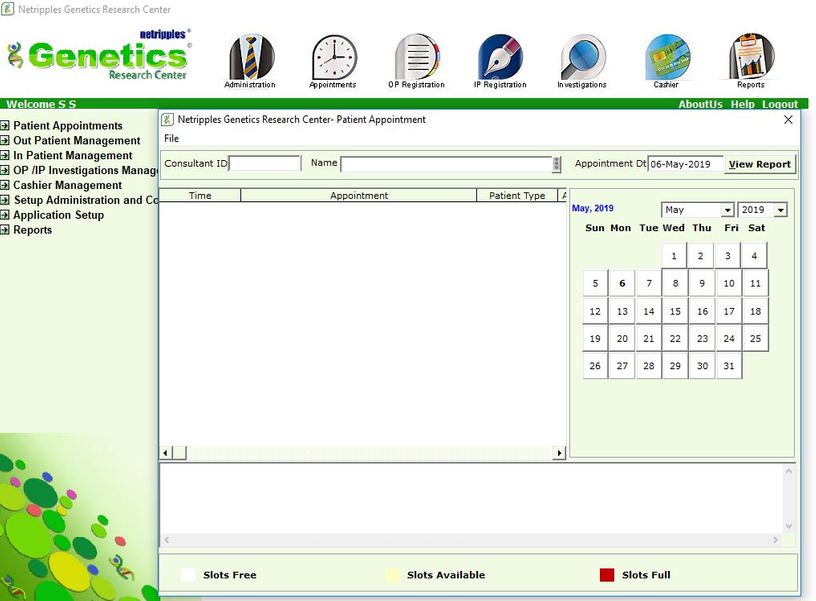The width and height of the screenshot is (816, 601).
Task: Expand OP/IP Investigations arrow icon
Action: [5, 170]
